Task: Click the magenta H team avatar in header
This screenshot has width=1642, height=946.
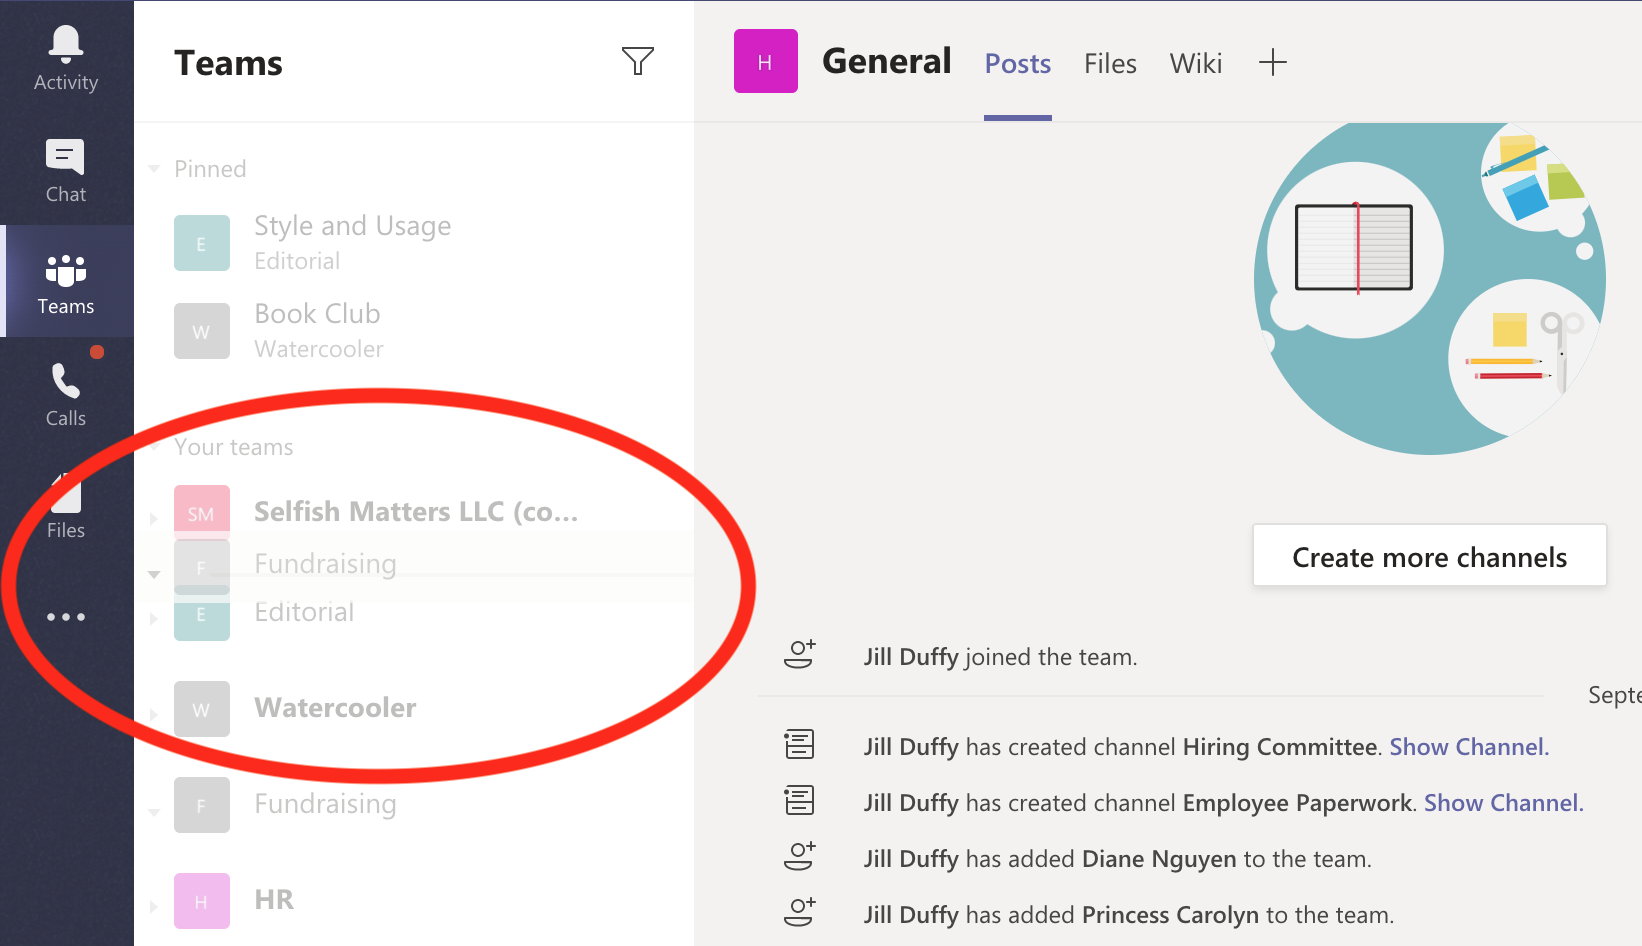Action: click(x=766, y=61)
